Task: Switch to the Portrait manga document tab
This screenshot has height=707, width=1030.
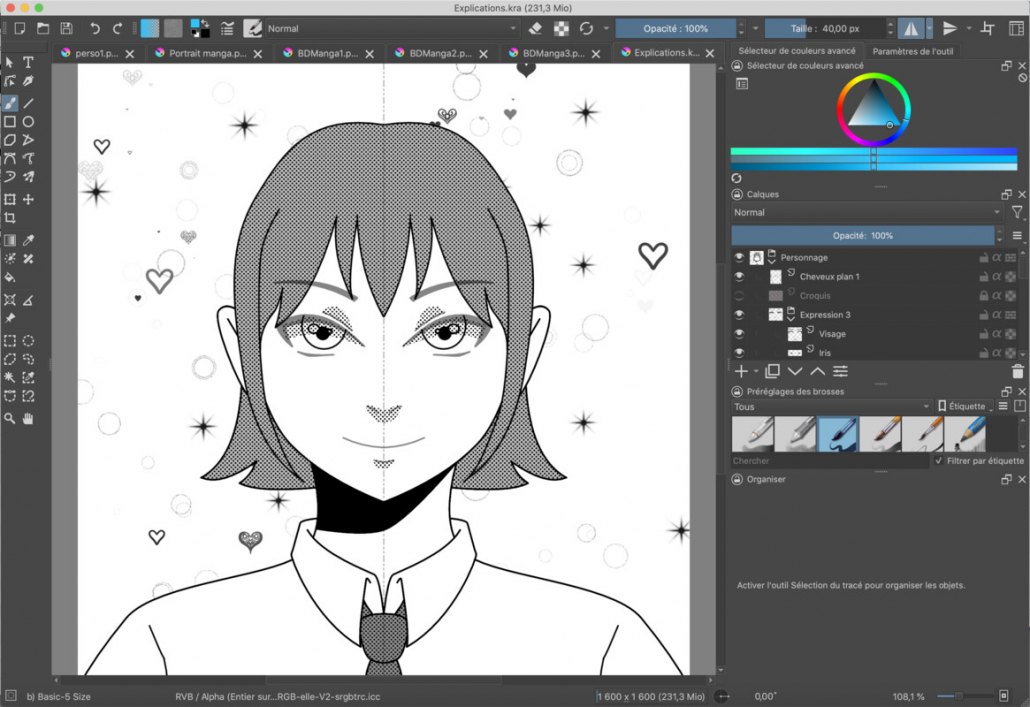Action: coord(205,53)
